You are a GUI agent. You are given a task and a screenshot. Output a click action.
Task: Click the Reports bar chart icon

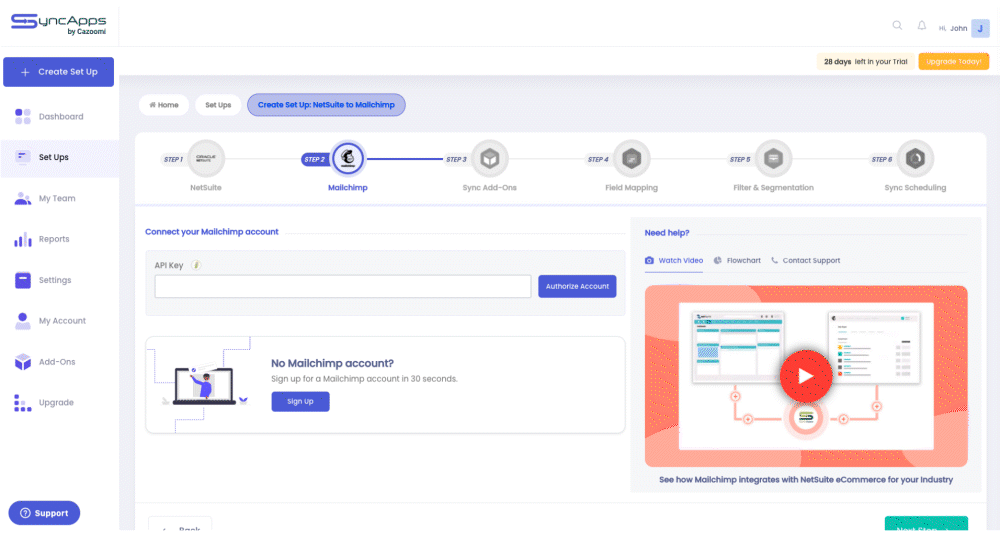tap(23, 239)
